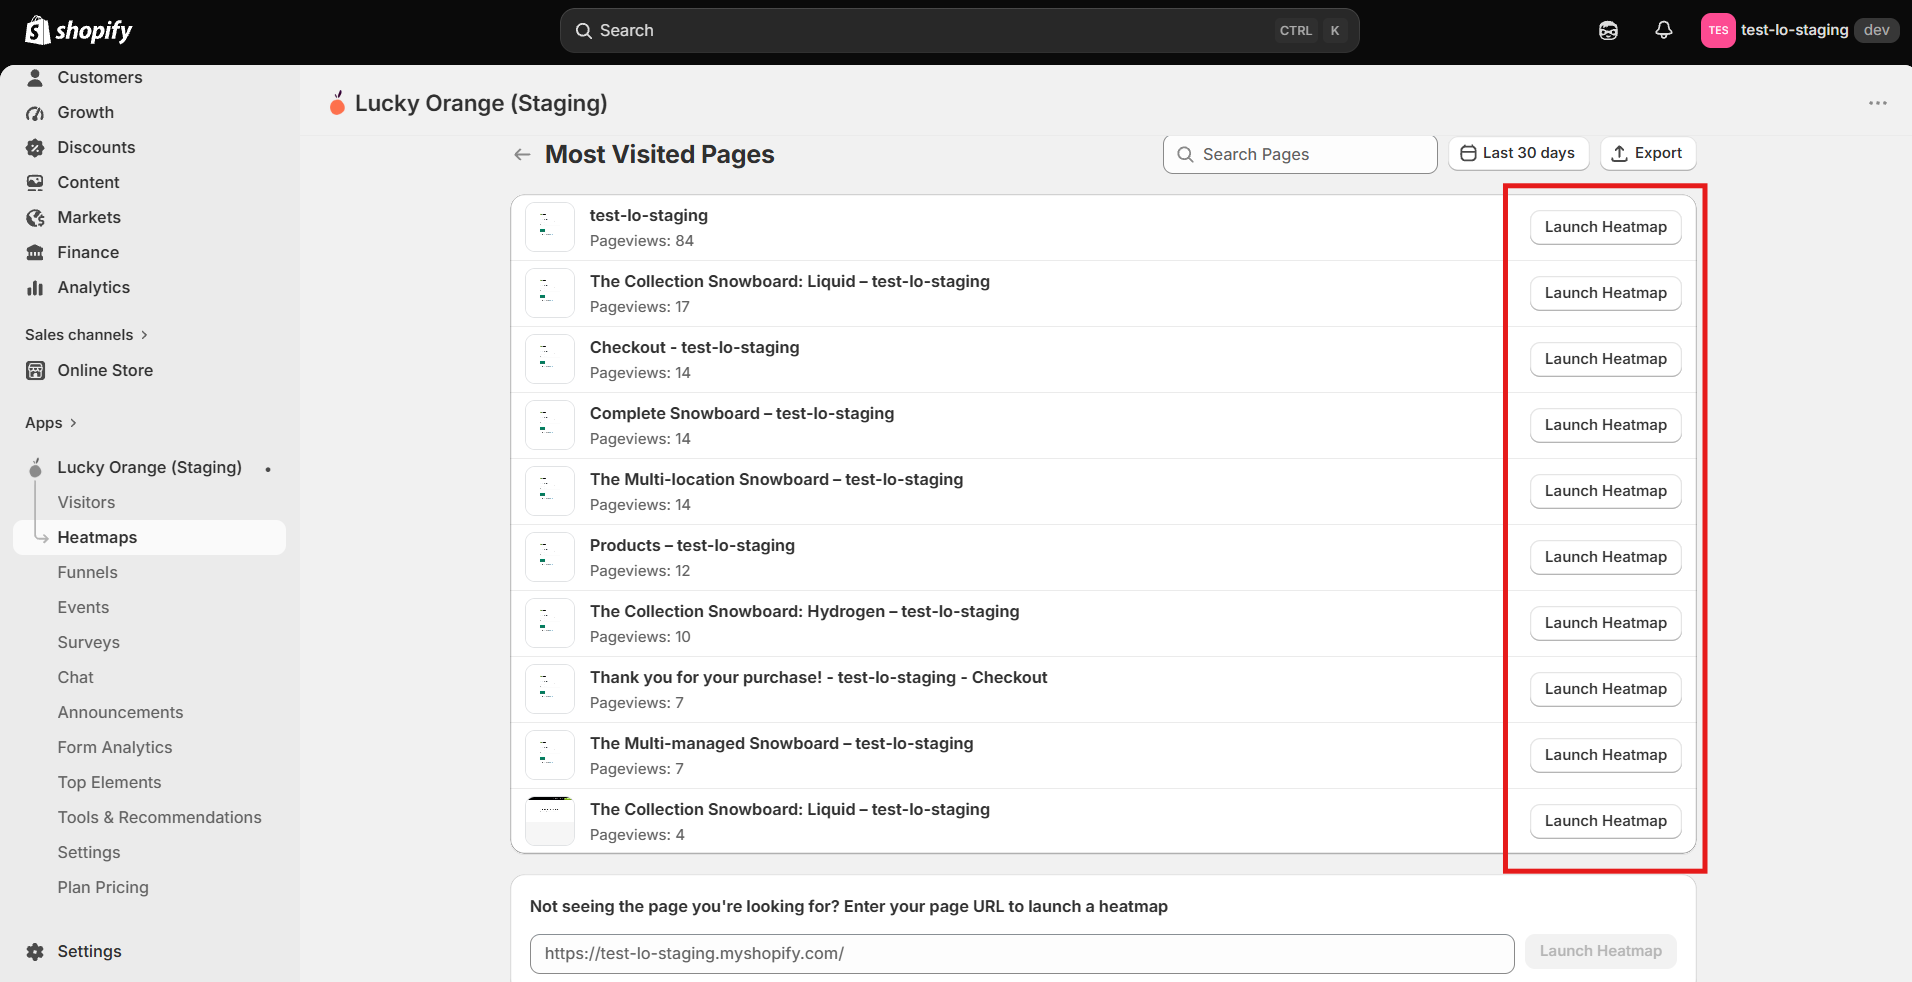1912x982 pixels.
Task: Open Online Store channel
Action: point(105,370)
